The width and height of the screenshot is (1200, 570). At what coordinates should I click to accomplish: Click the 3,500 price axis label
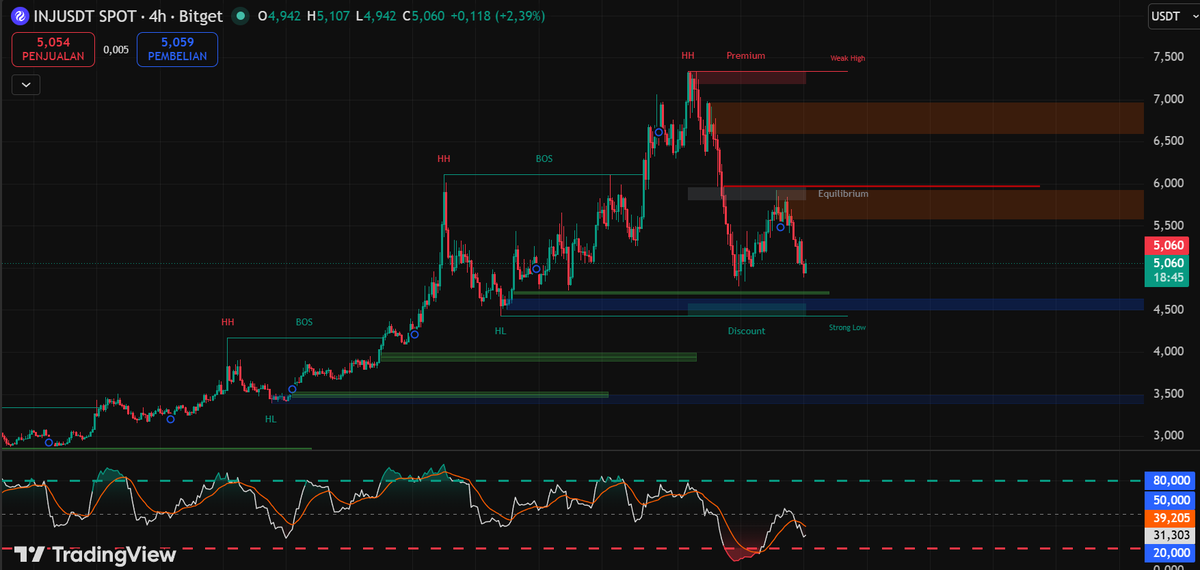point(1167,394)
